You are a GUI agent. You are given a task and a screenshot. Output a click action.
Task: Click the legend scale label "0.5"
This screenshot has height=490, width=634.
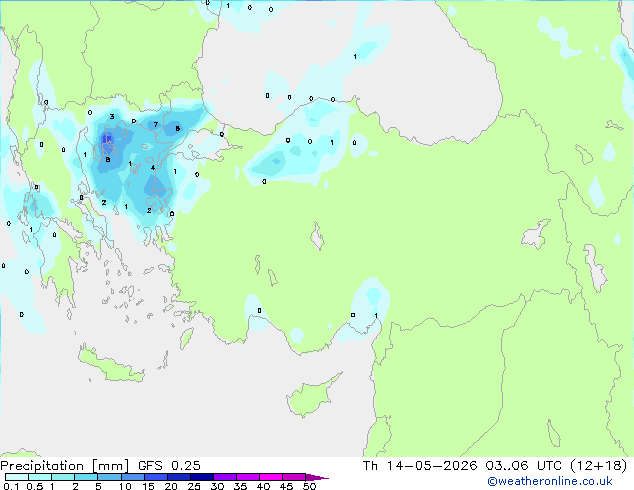(34, 486)
